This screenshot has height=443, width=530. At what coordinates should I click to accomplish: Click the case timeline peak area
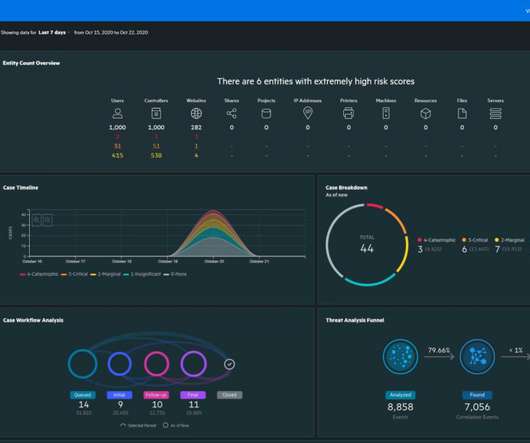(x=213, y=233)
